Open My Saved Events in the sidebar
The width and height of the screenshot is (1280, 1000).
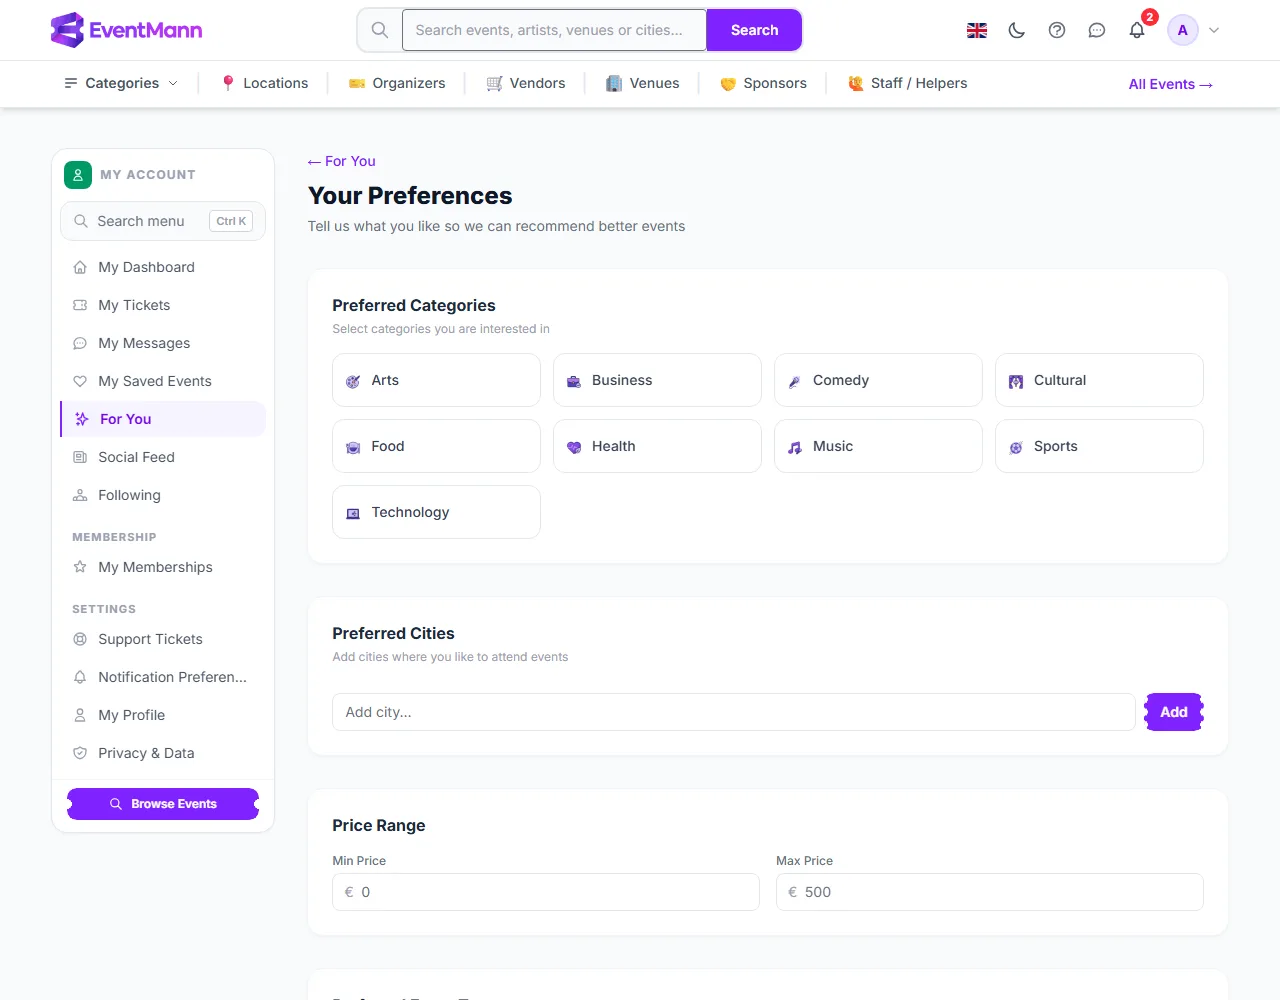[x=163, y=381]
